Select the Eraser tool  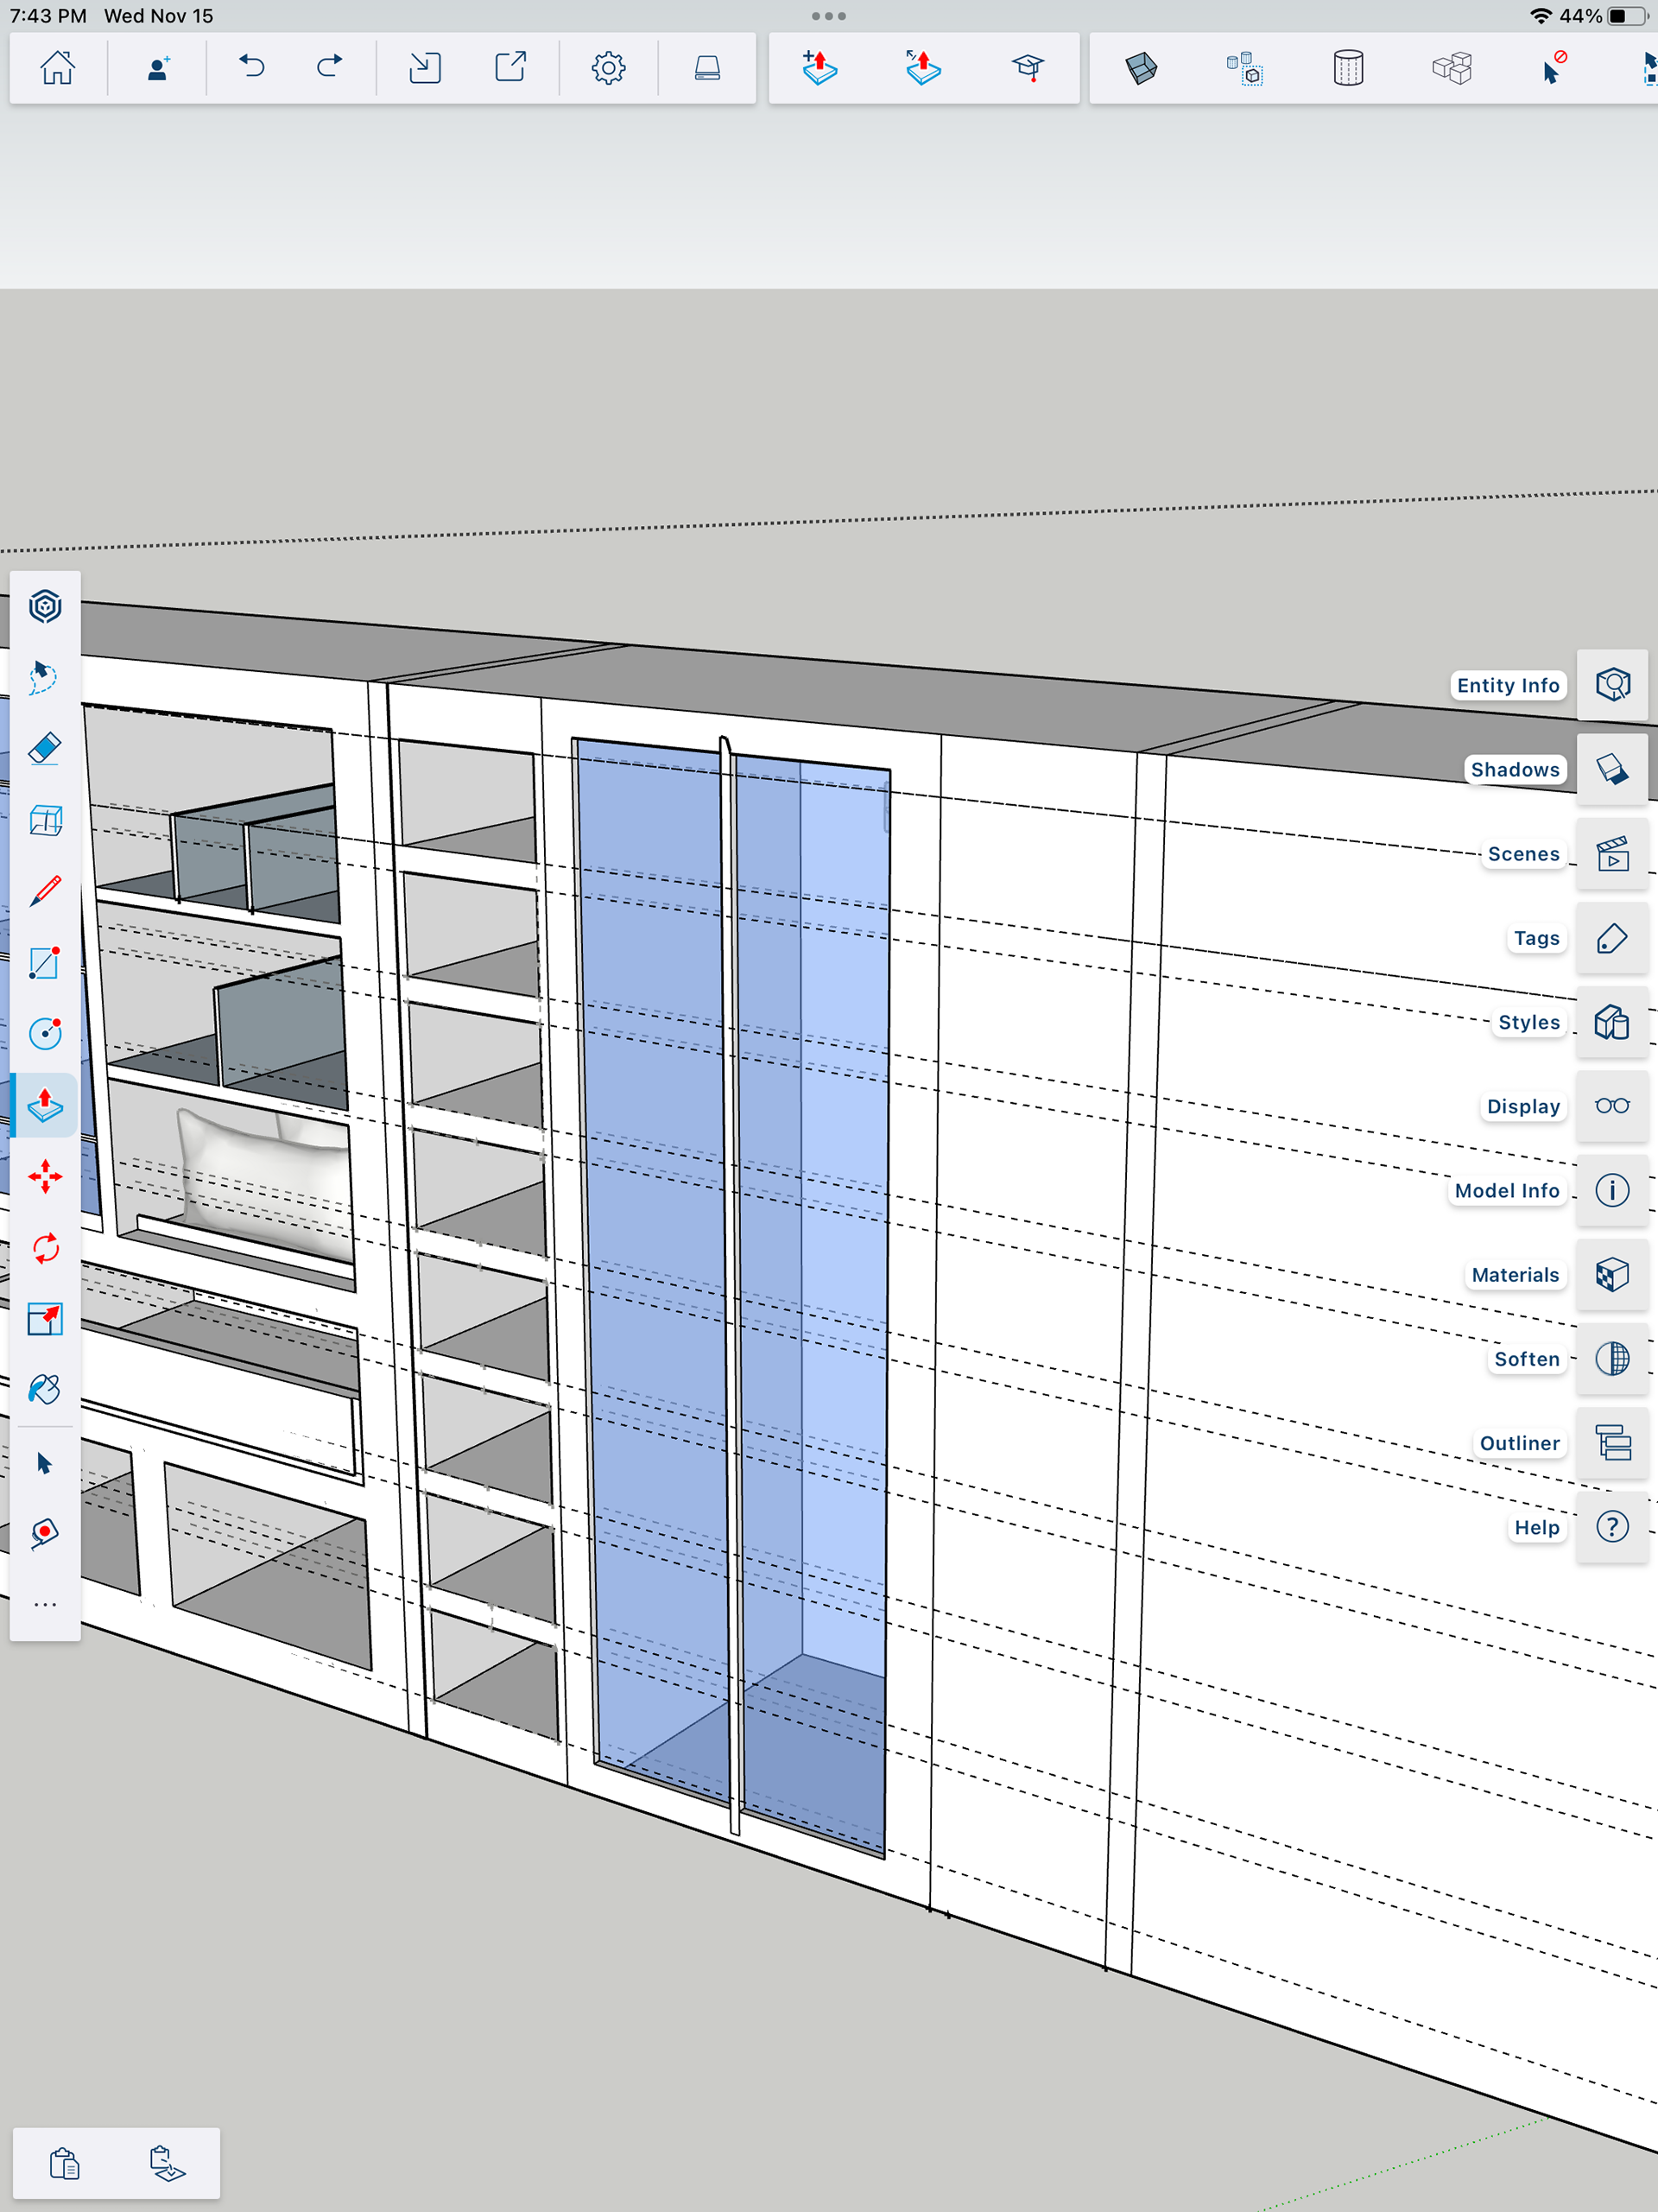coord(45,748)
